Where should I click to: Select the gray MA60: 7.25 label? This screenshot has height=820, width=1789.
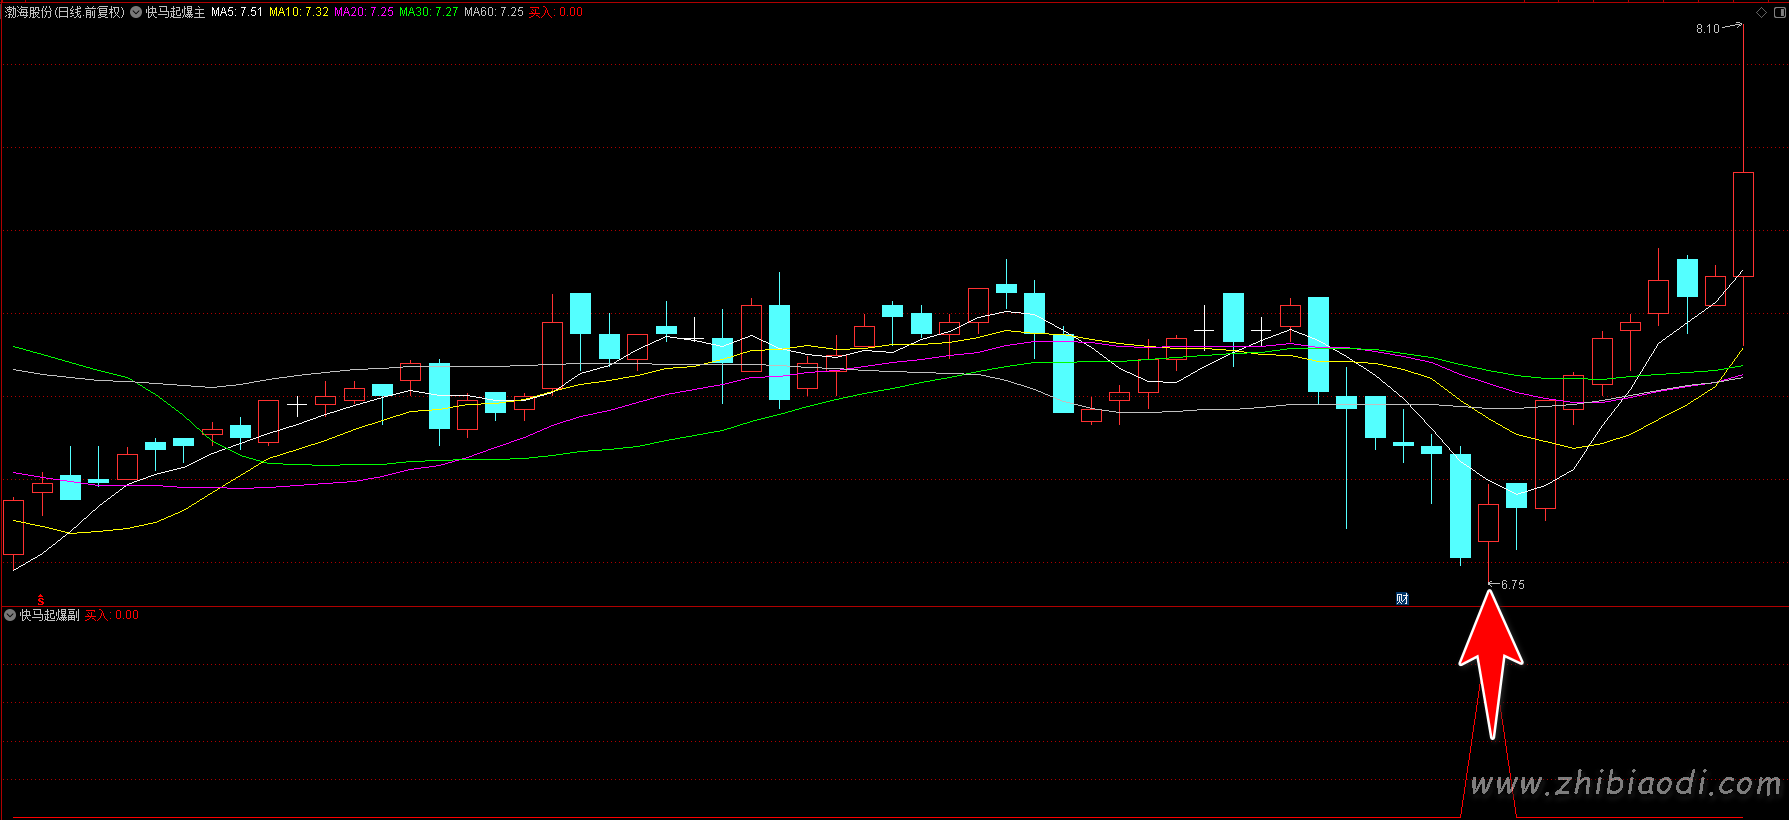(494, 13)
